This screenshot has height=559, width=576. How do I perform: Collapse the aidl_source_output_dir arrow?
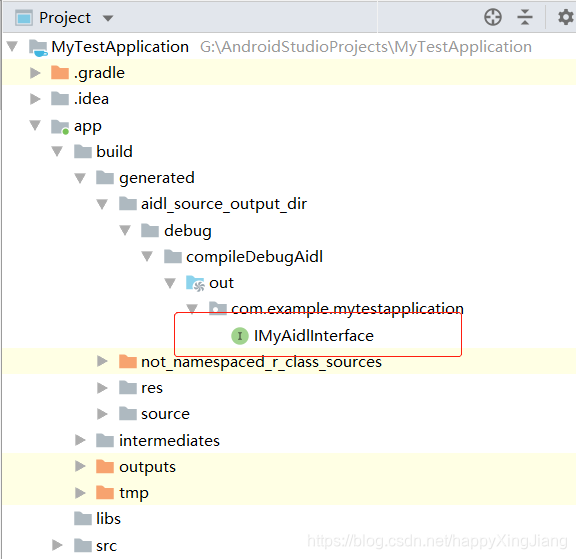pos(102,204)
